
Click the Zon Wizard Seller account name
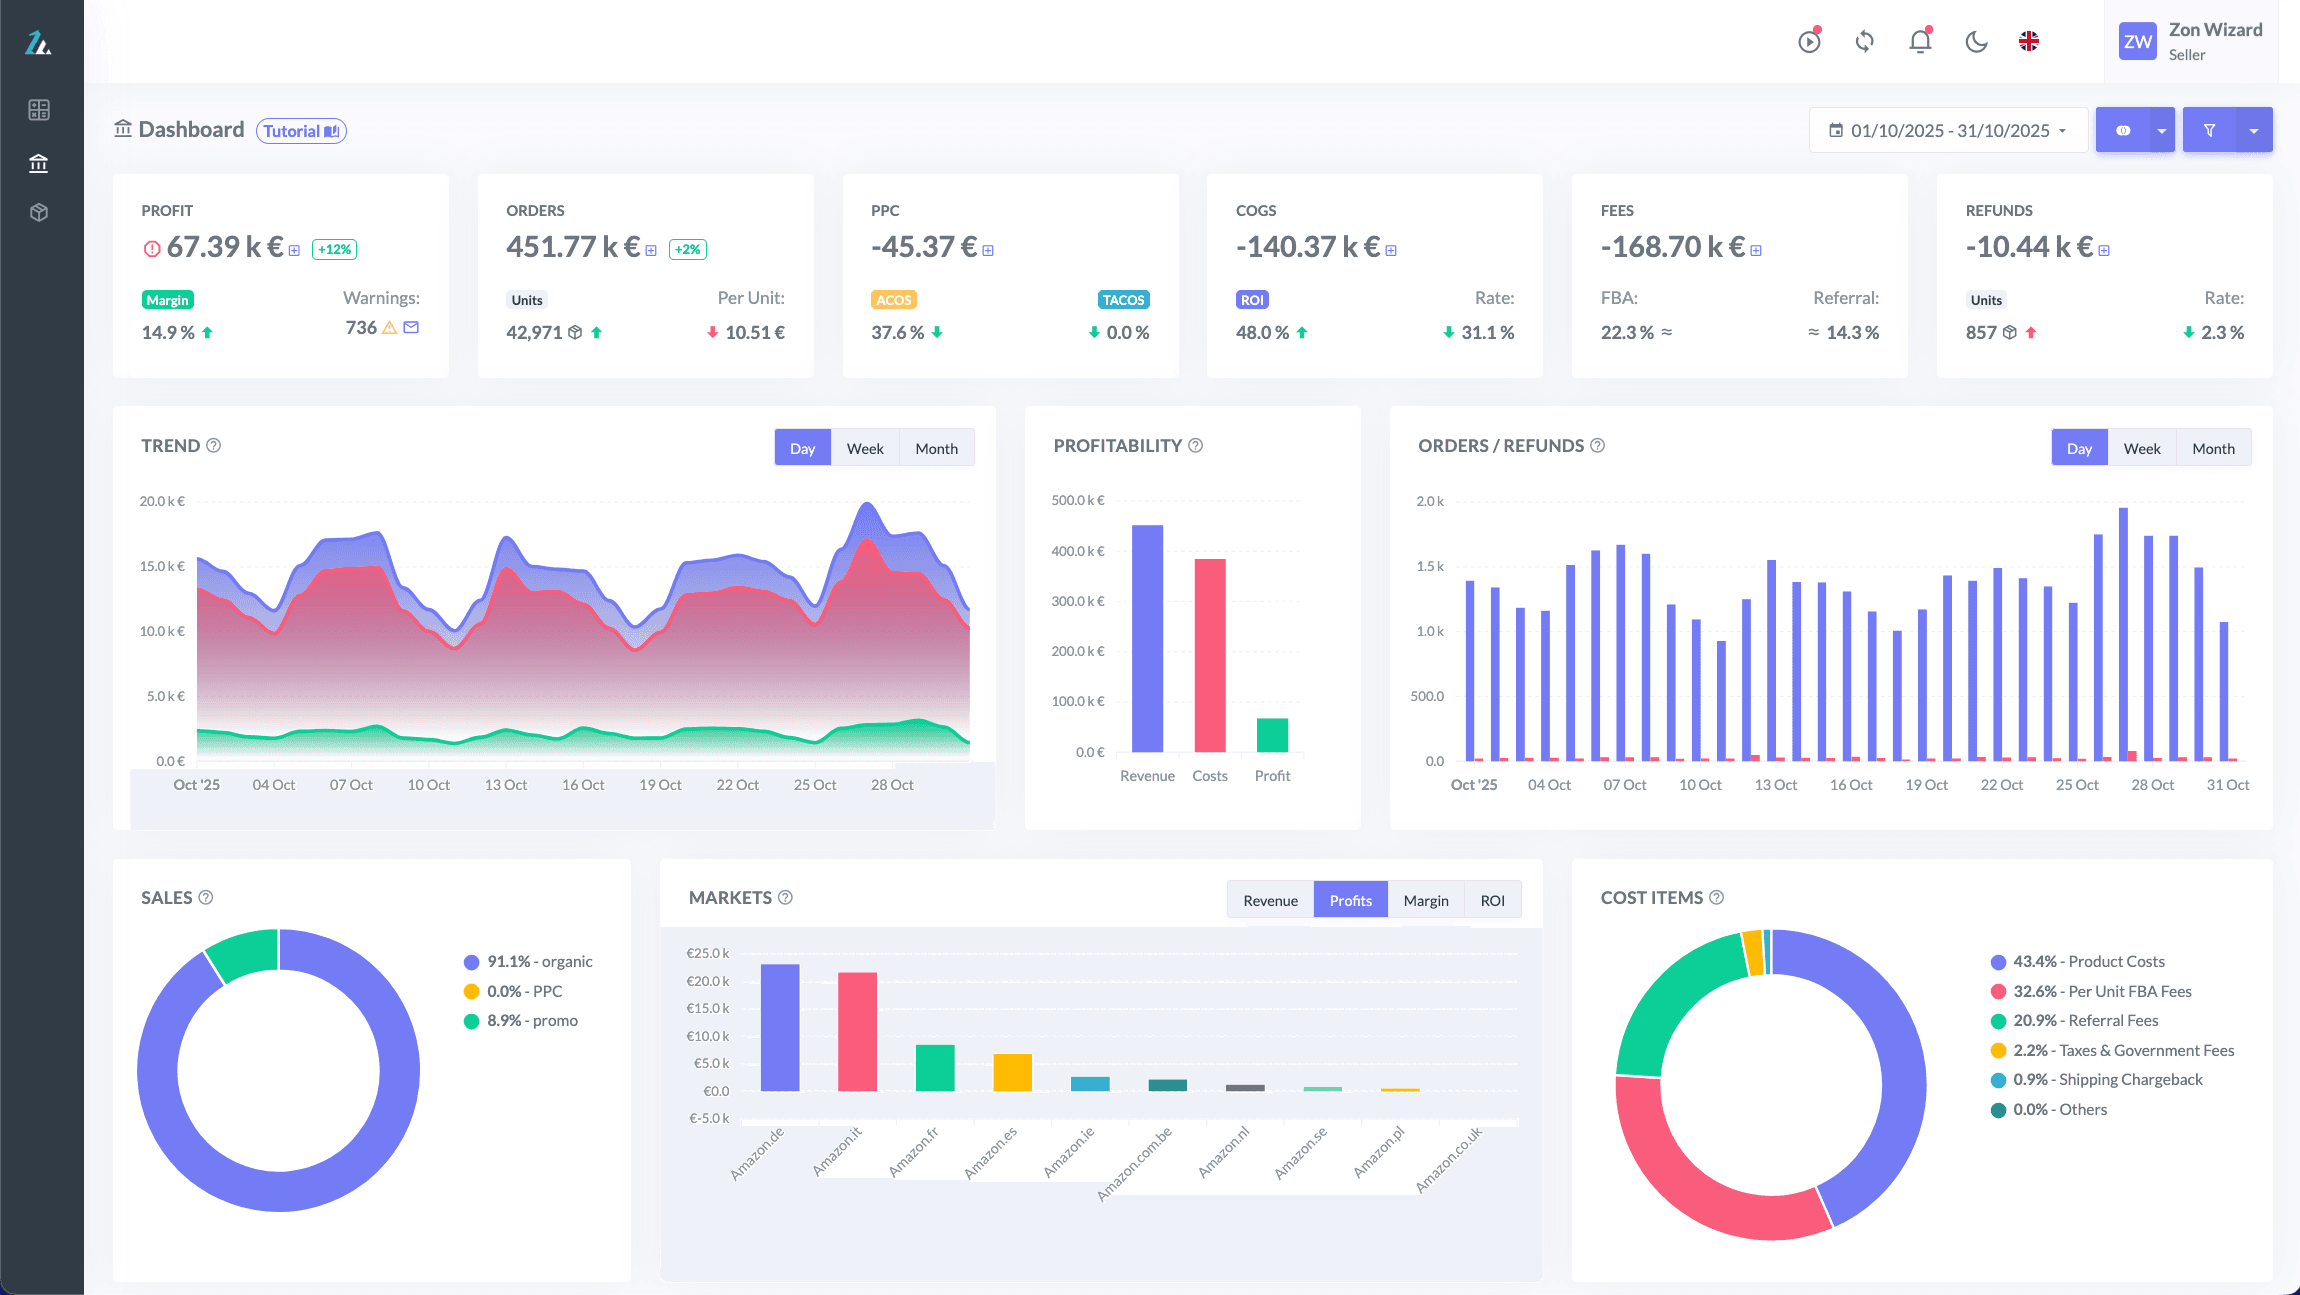click(x=2215, y=41)
